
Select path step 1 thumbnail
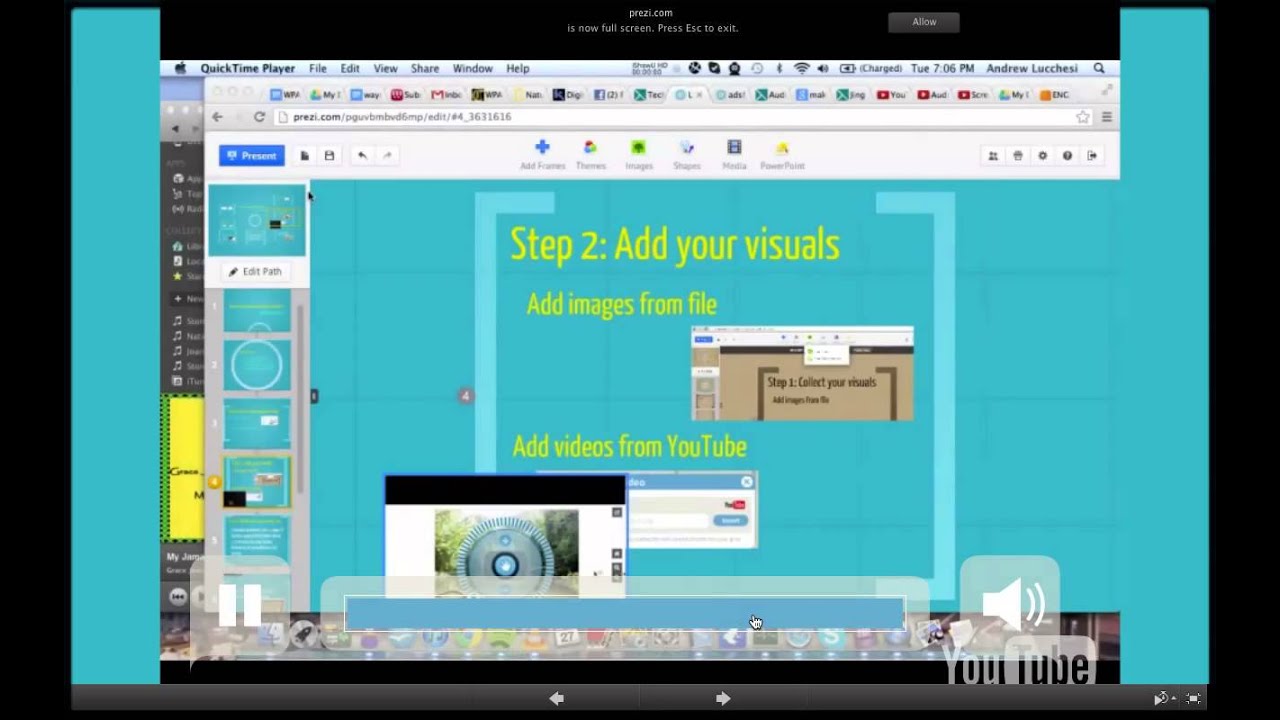click(x=257, y=311)
